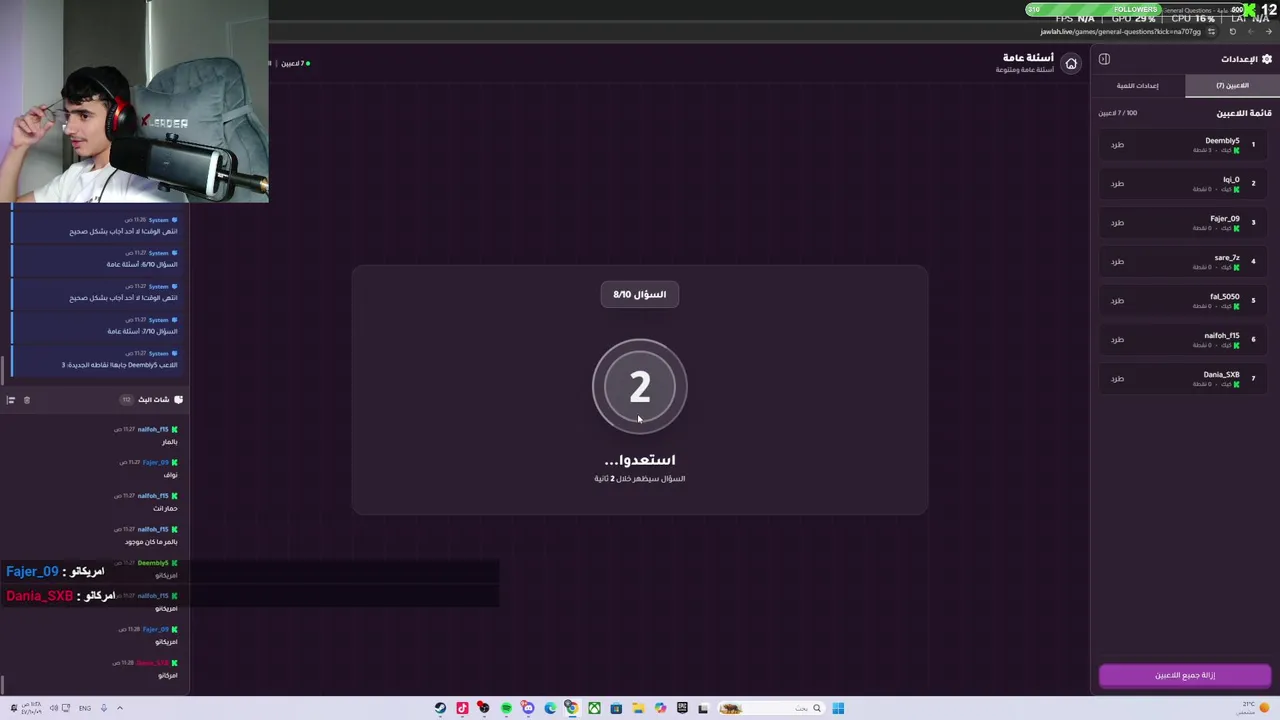Open Google Chrome from the taskbar

click(x=571, y=708)
